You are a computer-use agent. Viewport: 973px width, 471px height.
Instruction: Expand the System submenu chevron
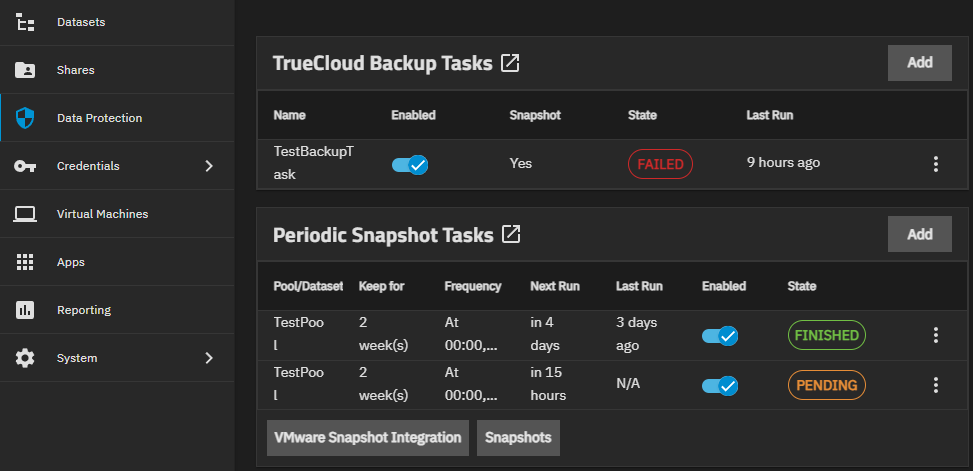tap(209, 358)
